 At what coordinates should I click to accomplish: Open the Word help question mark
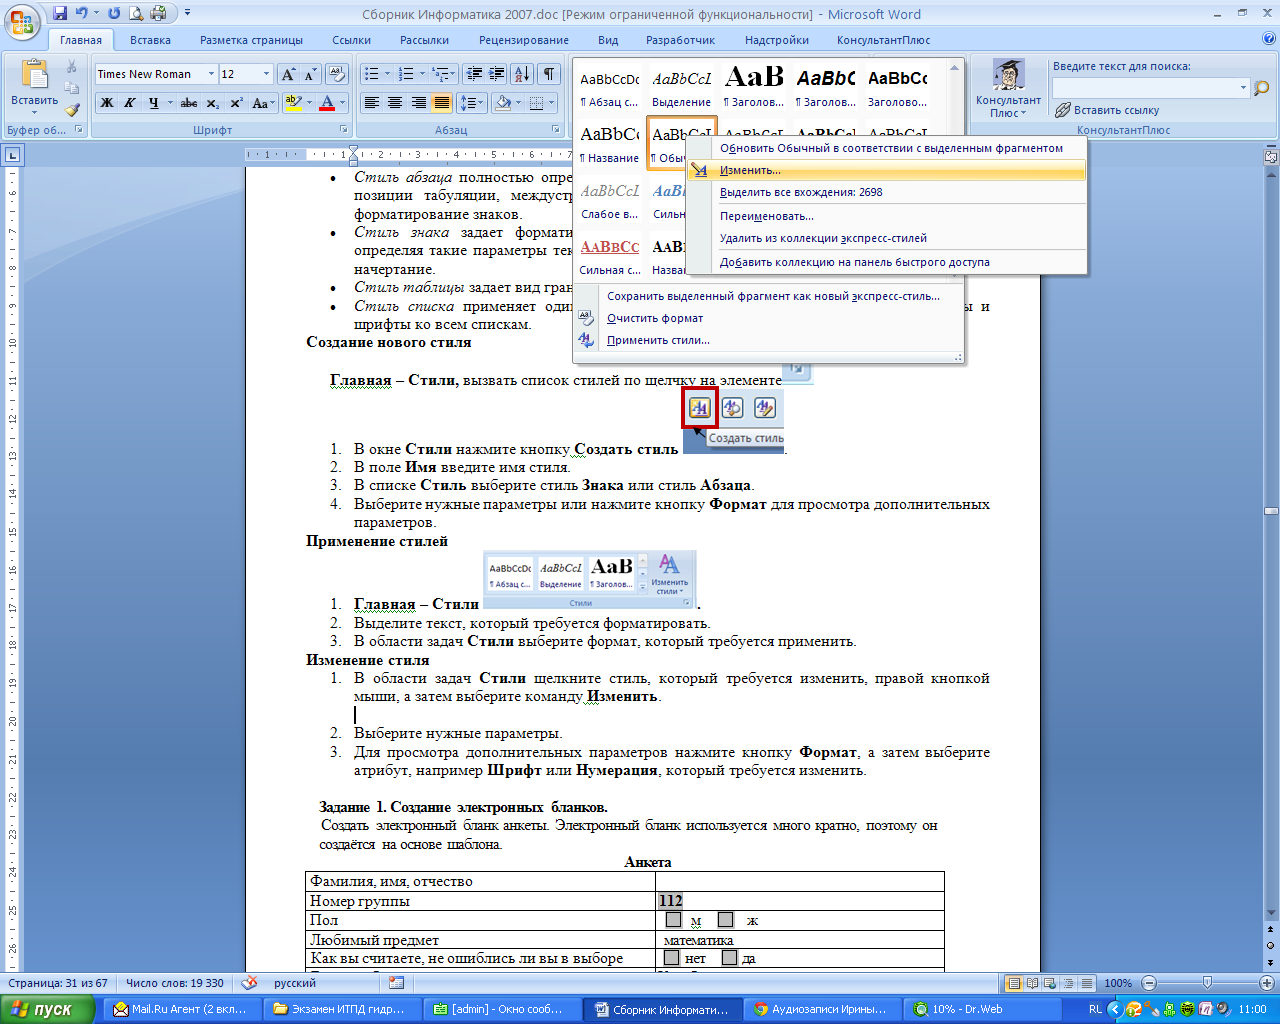pyautogui.click(x=1269, y=40)
